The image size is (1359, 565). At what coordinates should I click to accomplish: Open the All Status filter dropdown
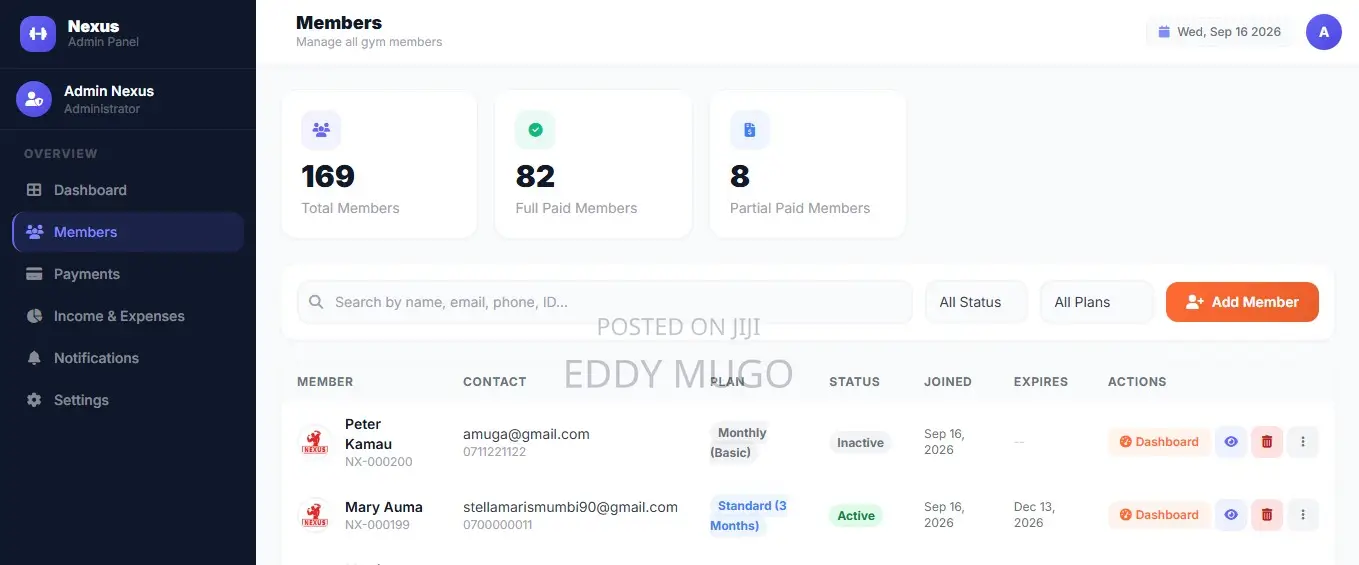(976, 302)
